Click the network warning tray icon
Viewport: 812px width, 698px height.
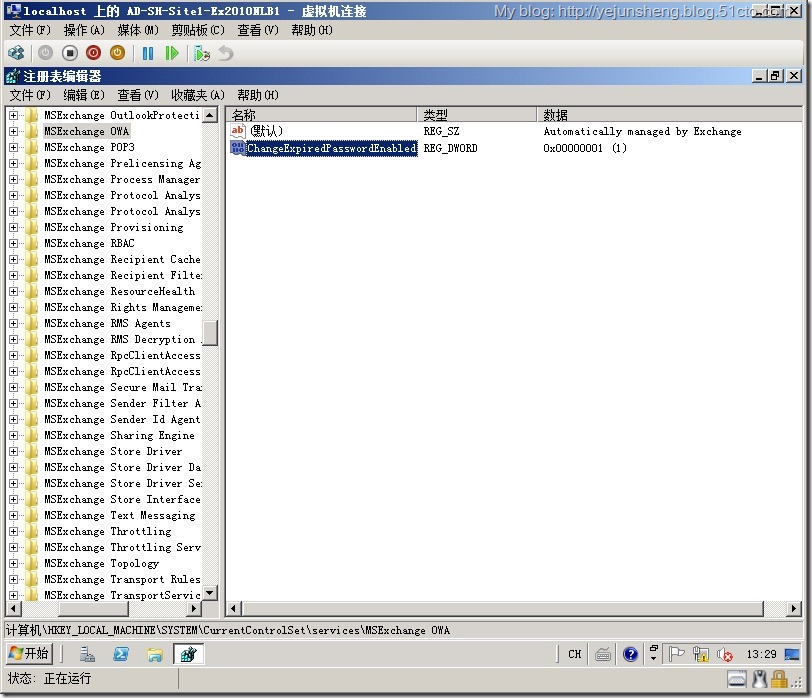pos(701,655)
